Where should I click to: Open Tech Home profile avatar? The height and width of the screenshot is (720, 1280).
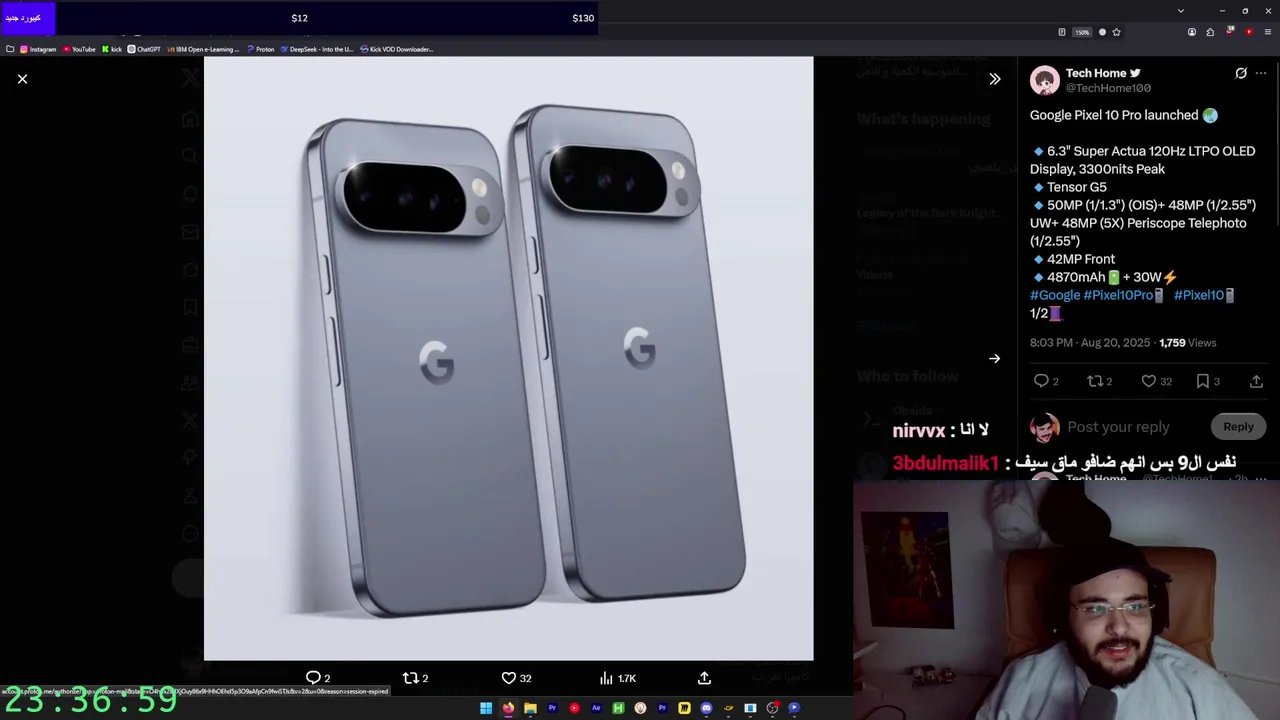(1045, 81)
